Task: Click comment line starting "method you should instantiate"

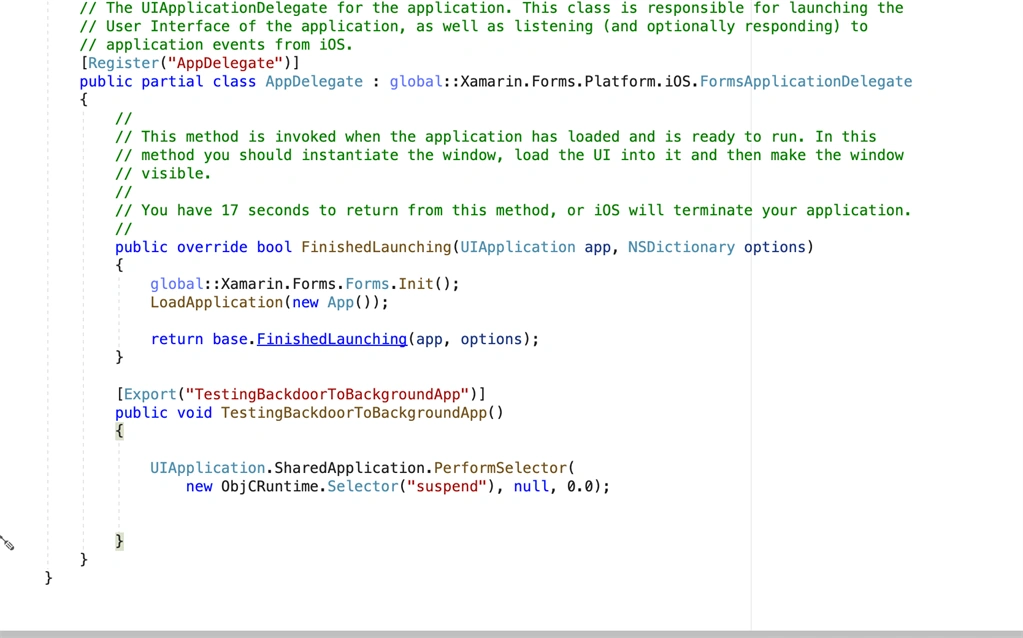Action: pos(510,155)
